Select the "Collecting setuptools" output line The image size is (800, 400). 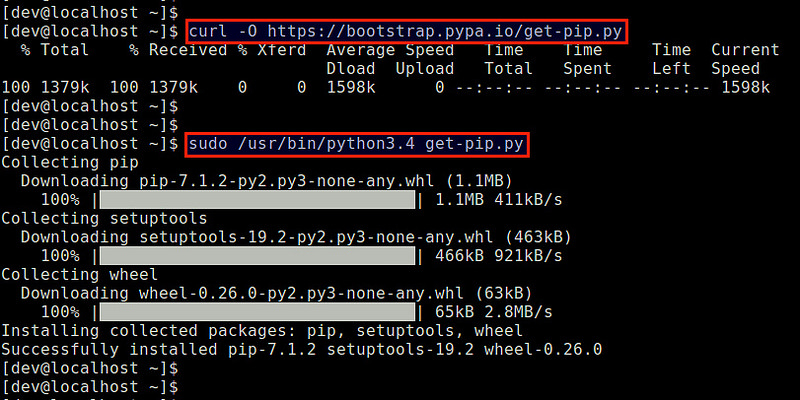pyautogui.click(x=104, y=219)
